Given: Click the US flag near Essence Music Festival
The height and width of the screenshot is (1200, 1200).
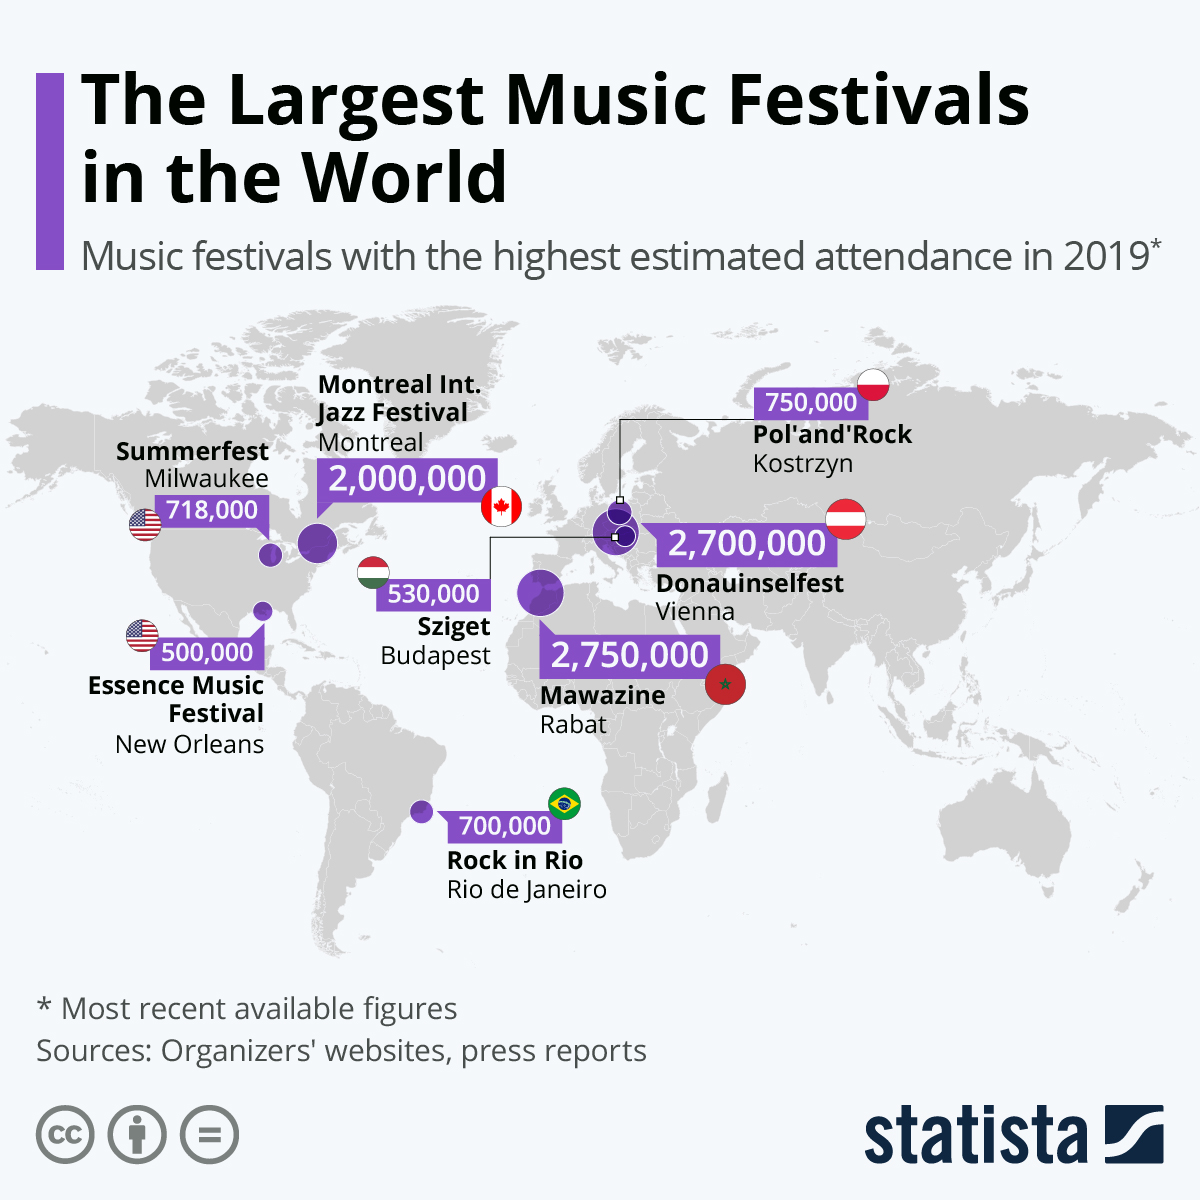Looking at the screenshot, I should click(142, 634).
